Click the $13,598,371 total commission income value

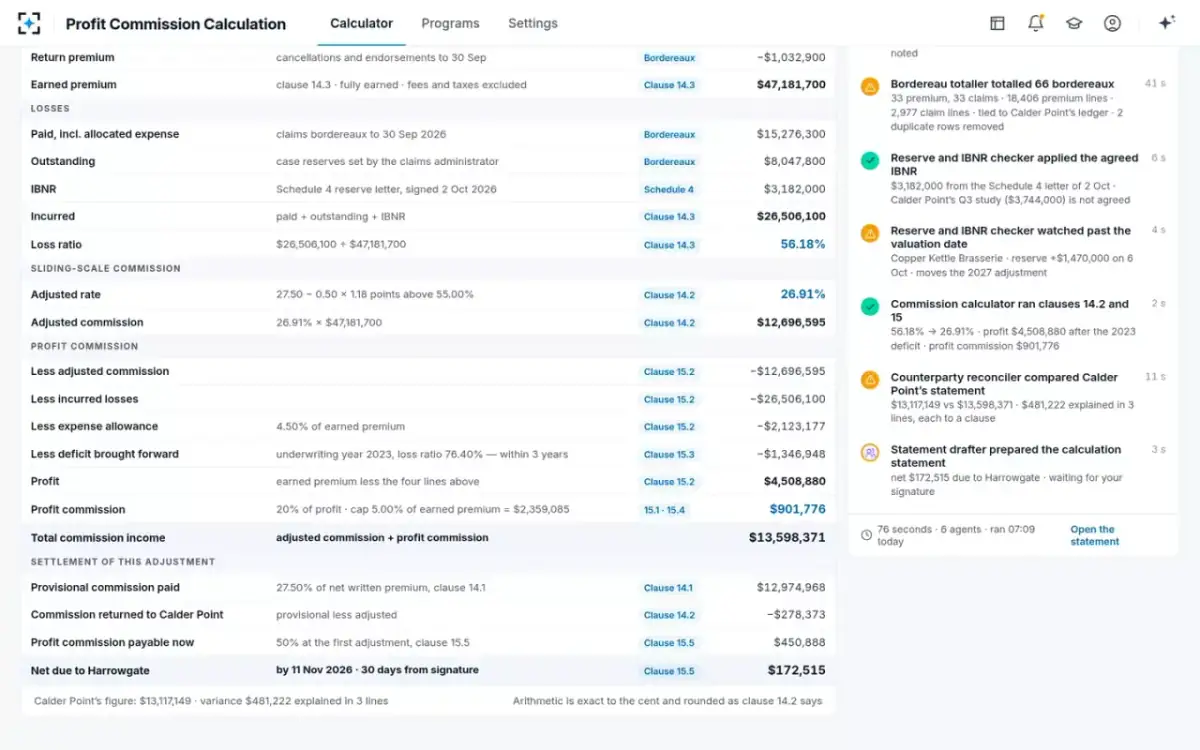tap(787, 537)
